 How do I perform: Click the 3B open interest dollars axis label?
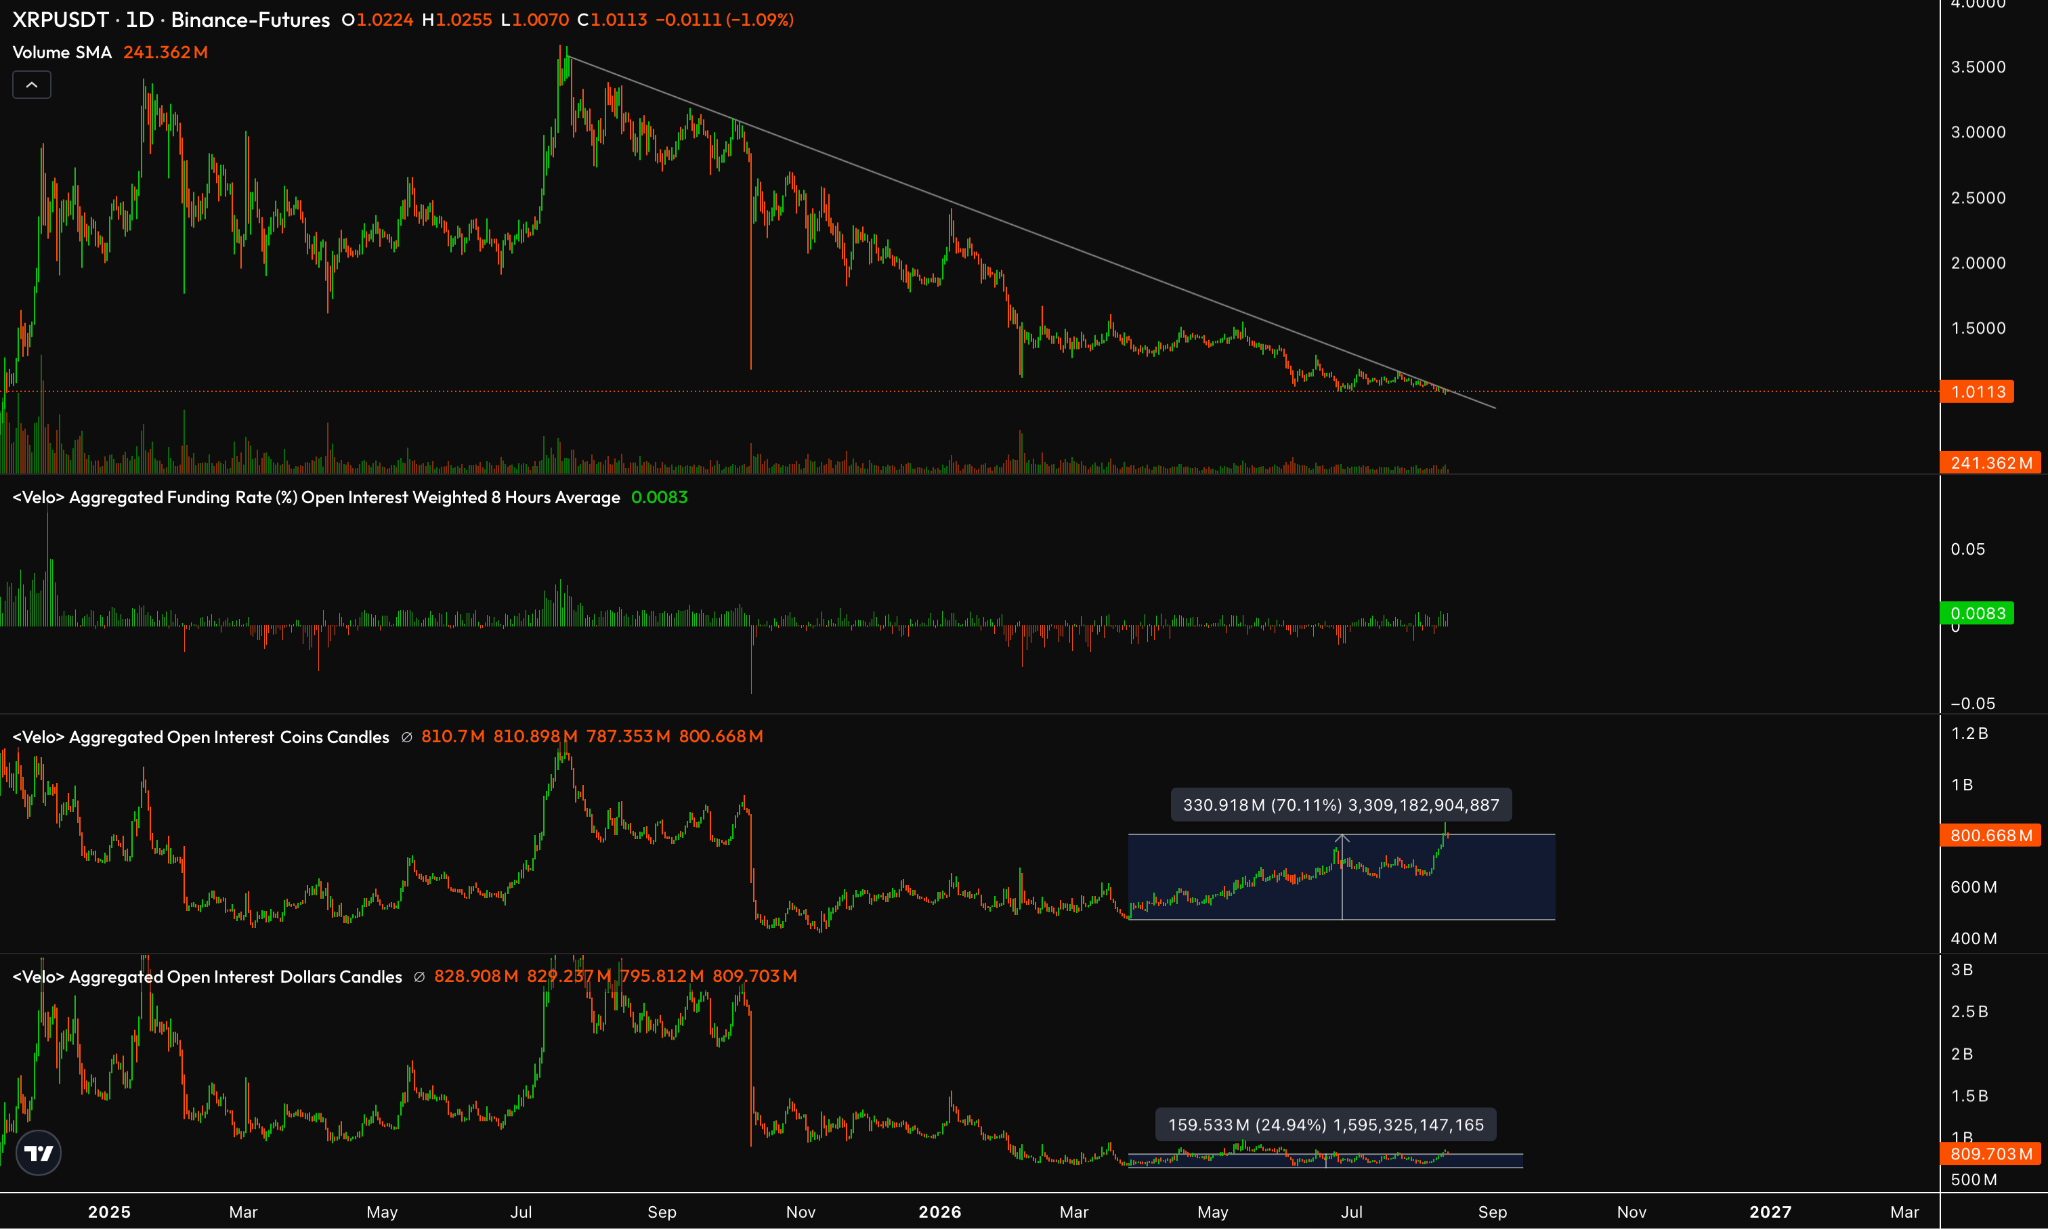coord(1962,970)
